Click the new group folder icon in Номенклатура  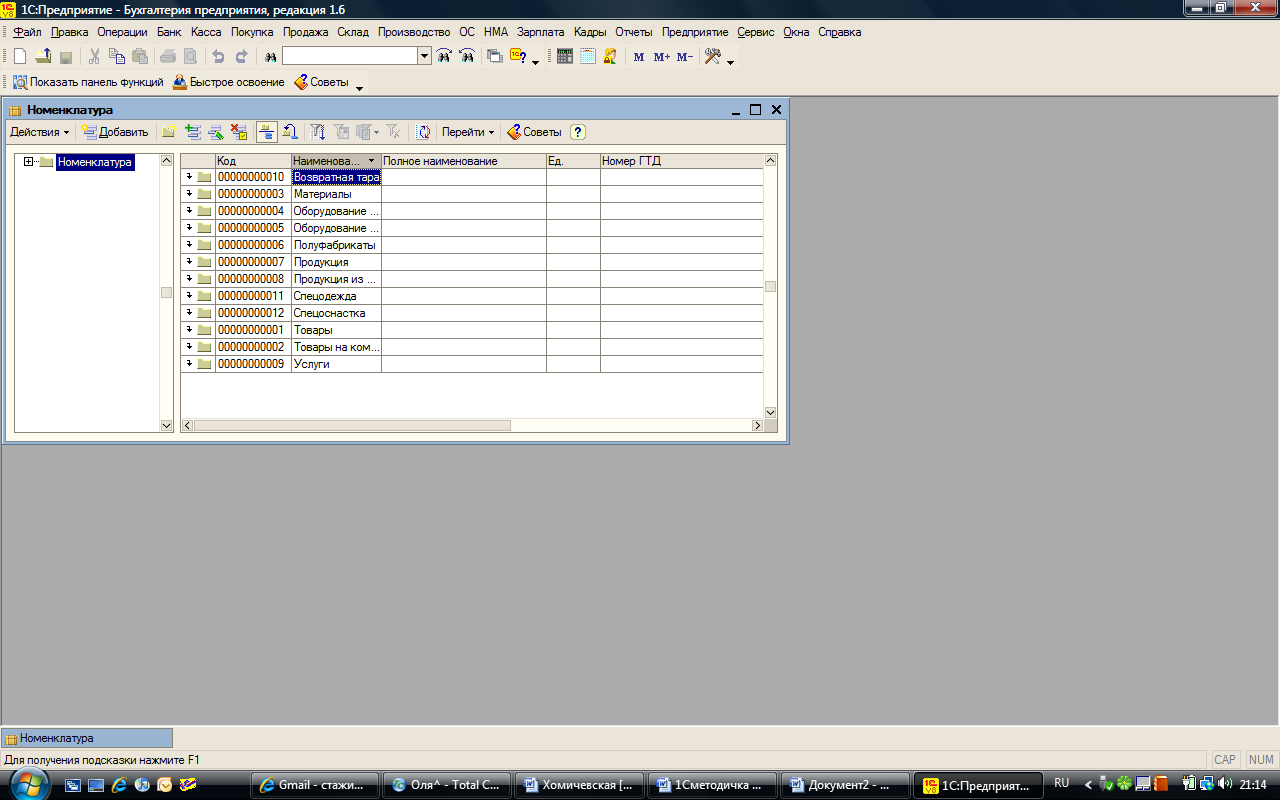click(170, 131)
